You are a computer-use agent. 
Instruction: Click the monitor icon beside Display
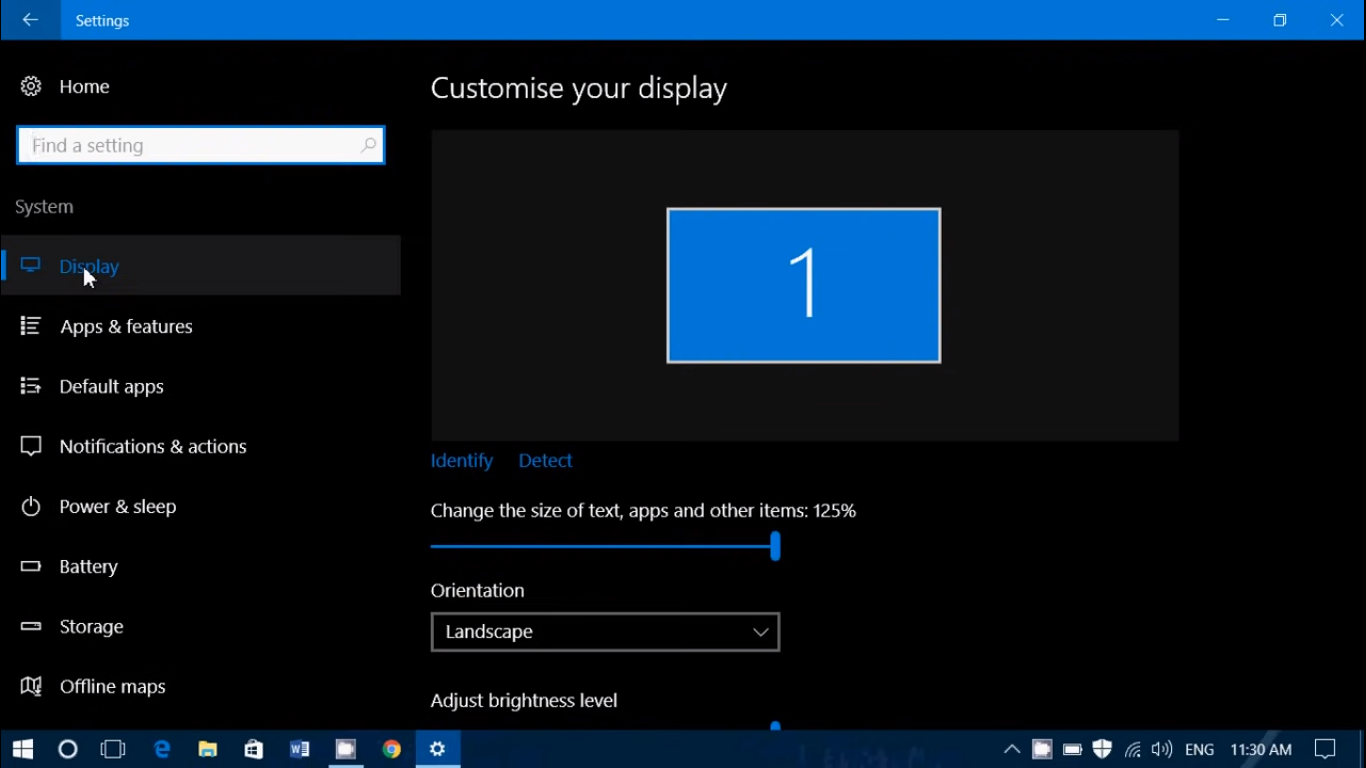tap(31, 266)
